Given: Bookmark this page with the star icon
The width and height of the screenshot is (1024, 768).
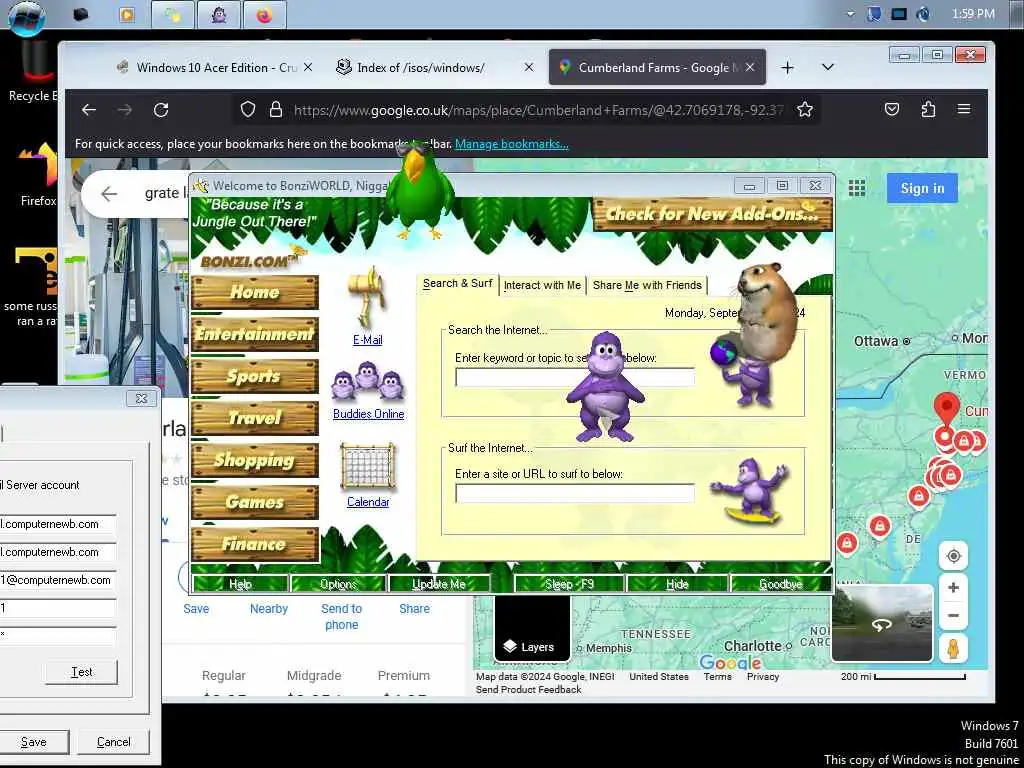Looking at the screenshot, I should click(x=805, y=110).
